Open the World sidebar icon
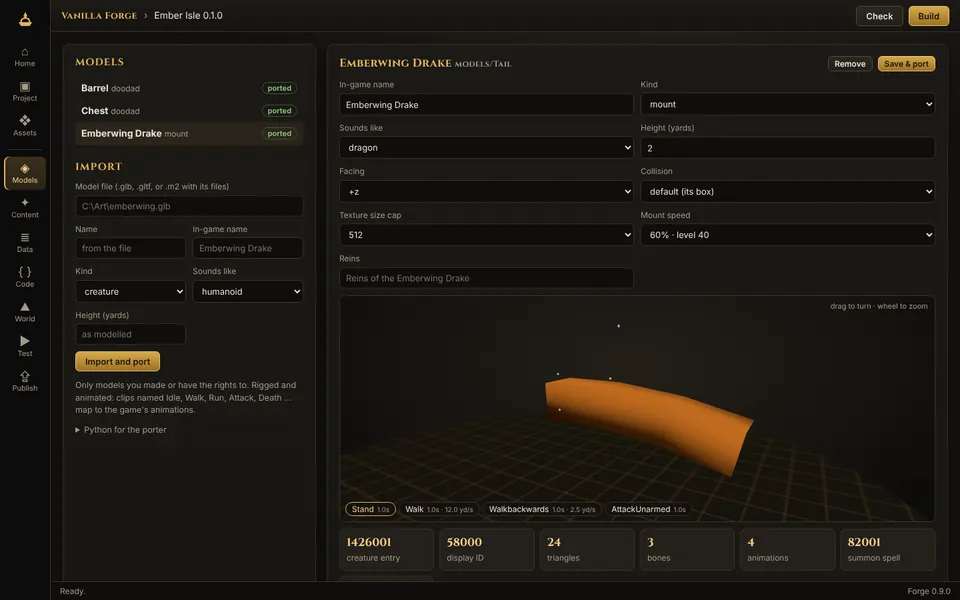This screenshot has width=960, height=600. point(24,312)
